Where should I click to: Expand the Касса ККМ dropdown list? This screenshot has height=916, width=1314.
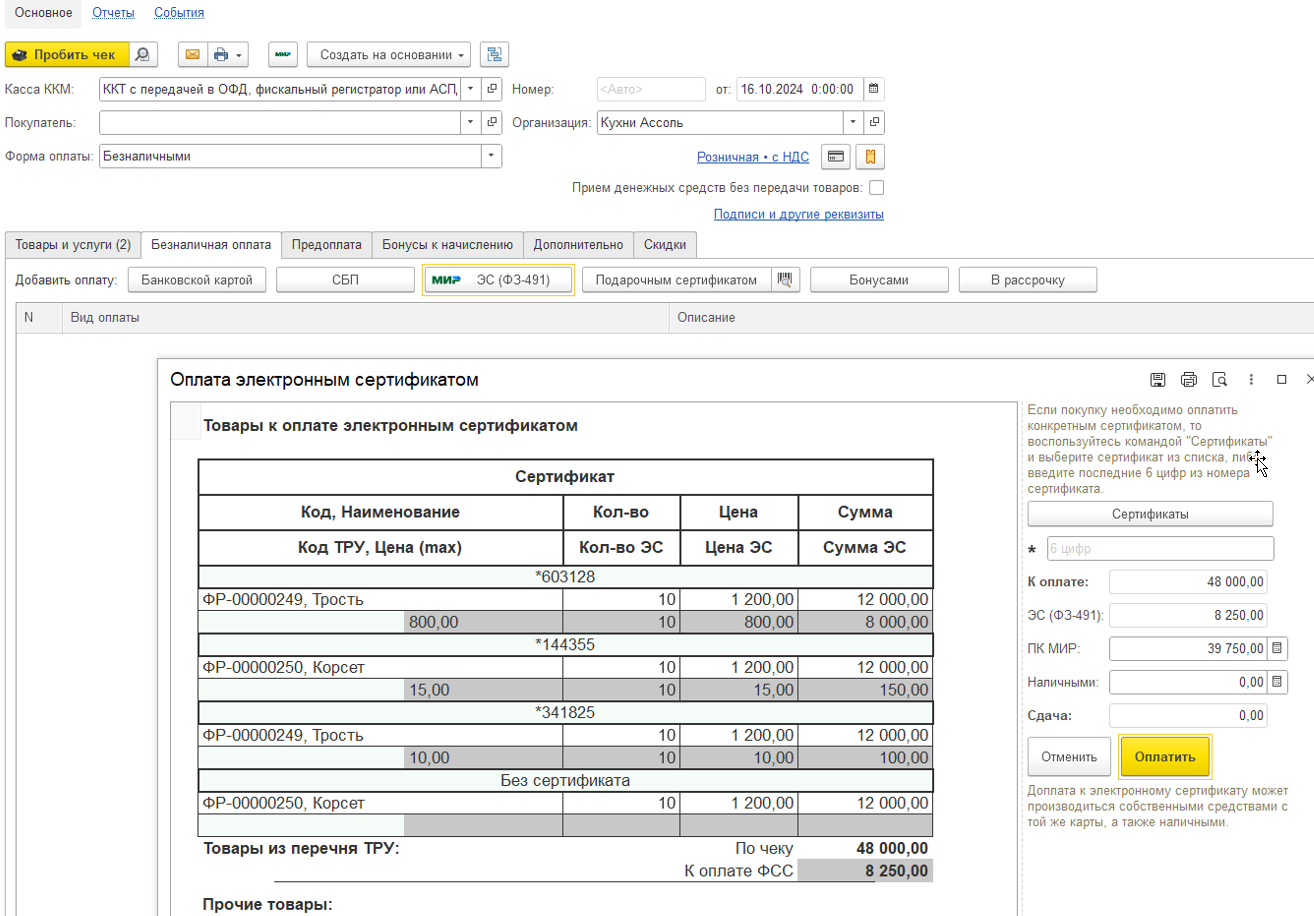pyautogui.click(x=471, y=89)
